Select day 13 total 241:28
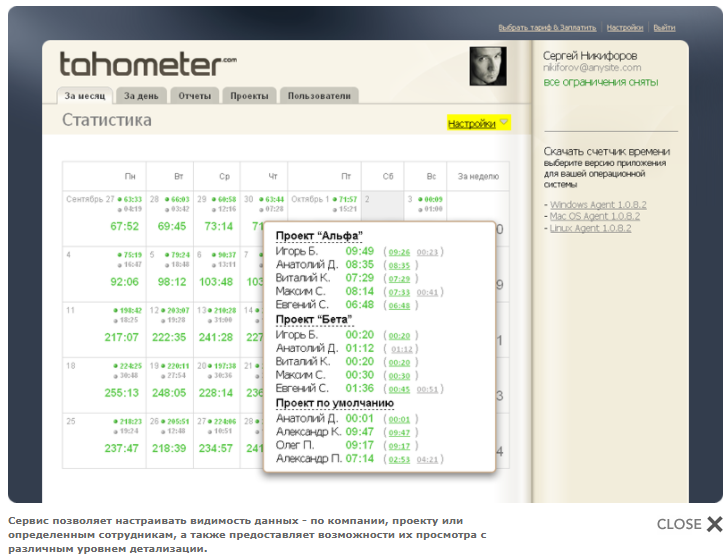Image resolution: width=726 pixels, height=557 pixels. 216,338
